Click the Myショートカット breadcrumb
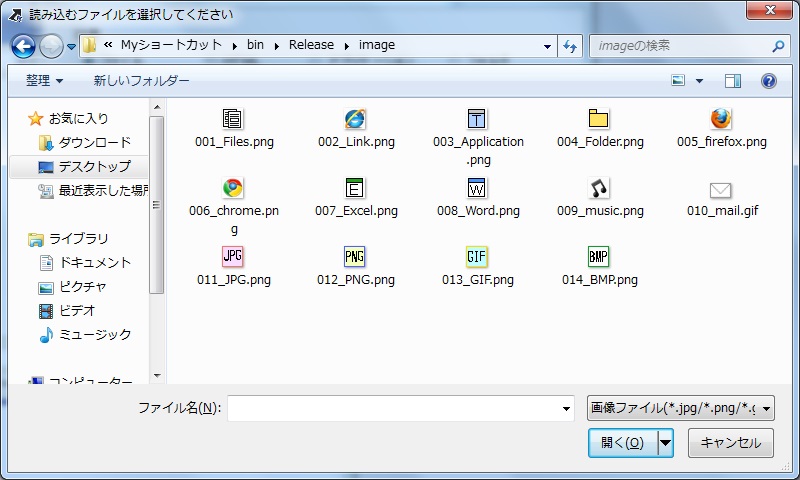Screen dimensions: 800x480 pos(171,45)
